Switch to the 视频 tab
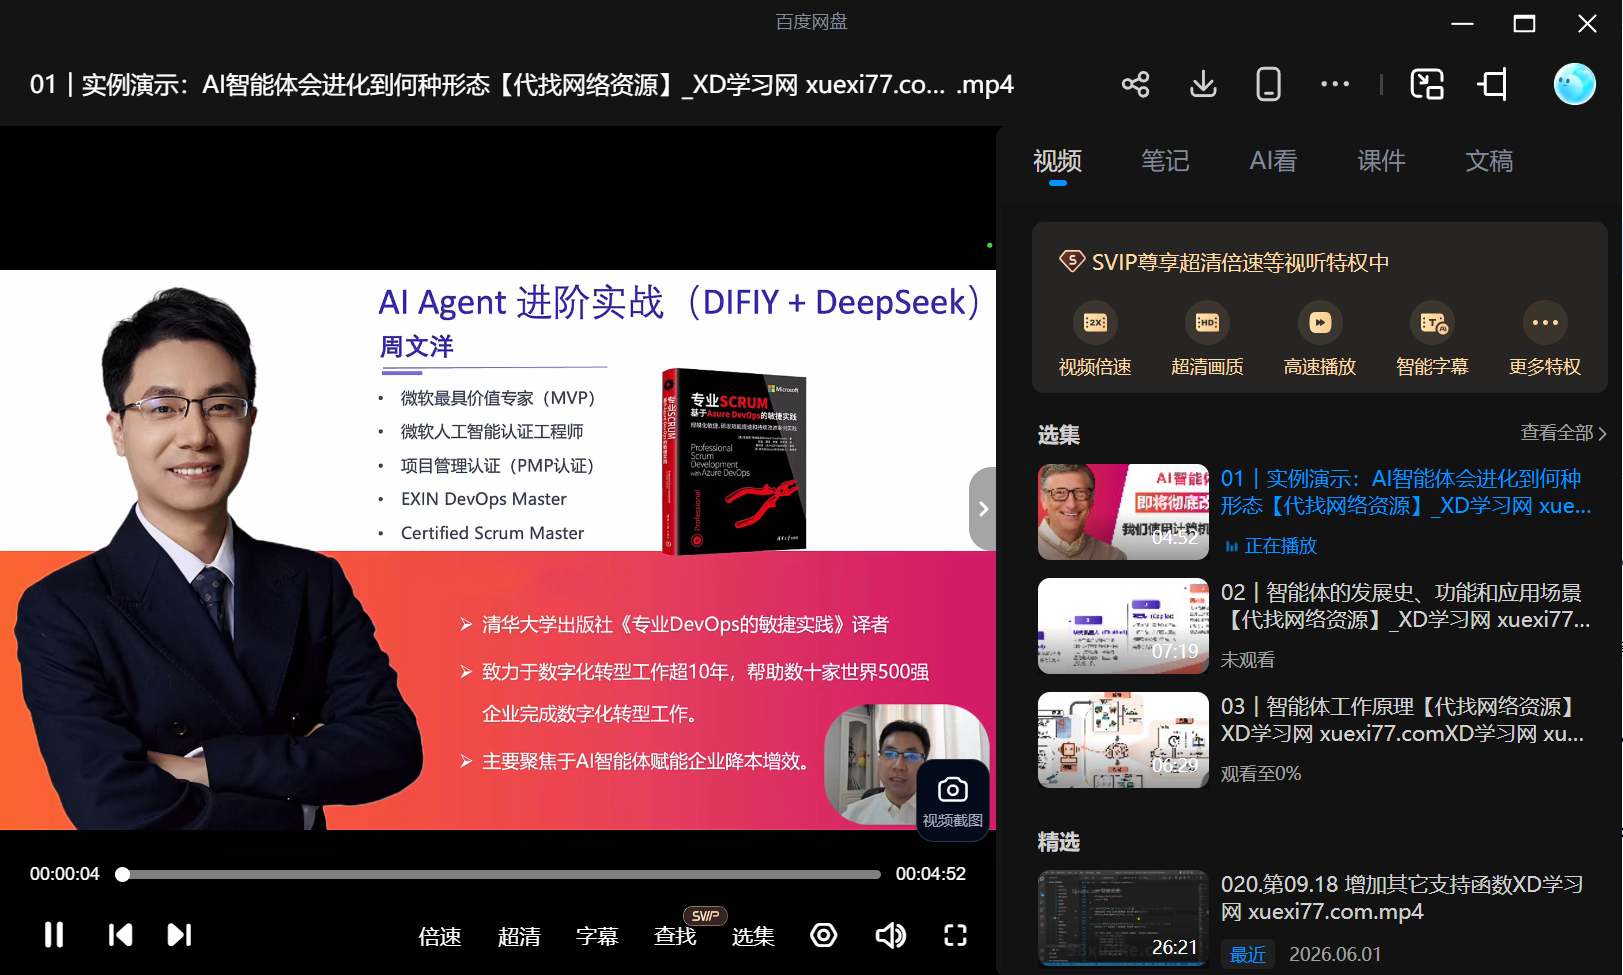Screen dimensions: 1623x975 (1057, 161)
